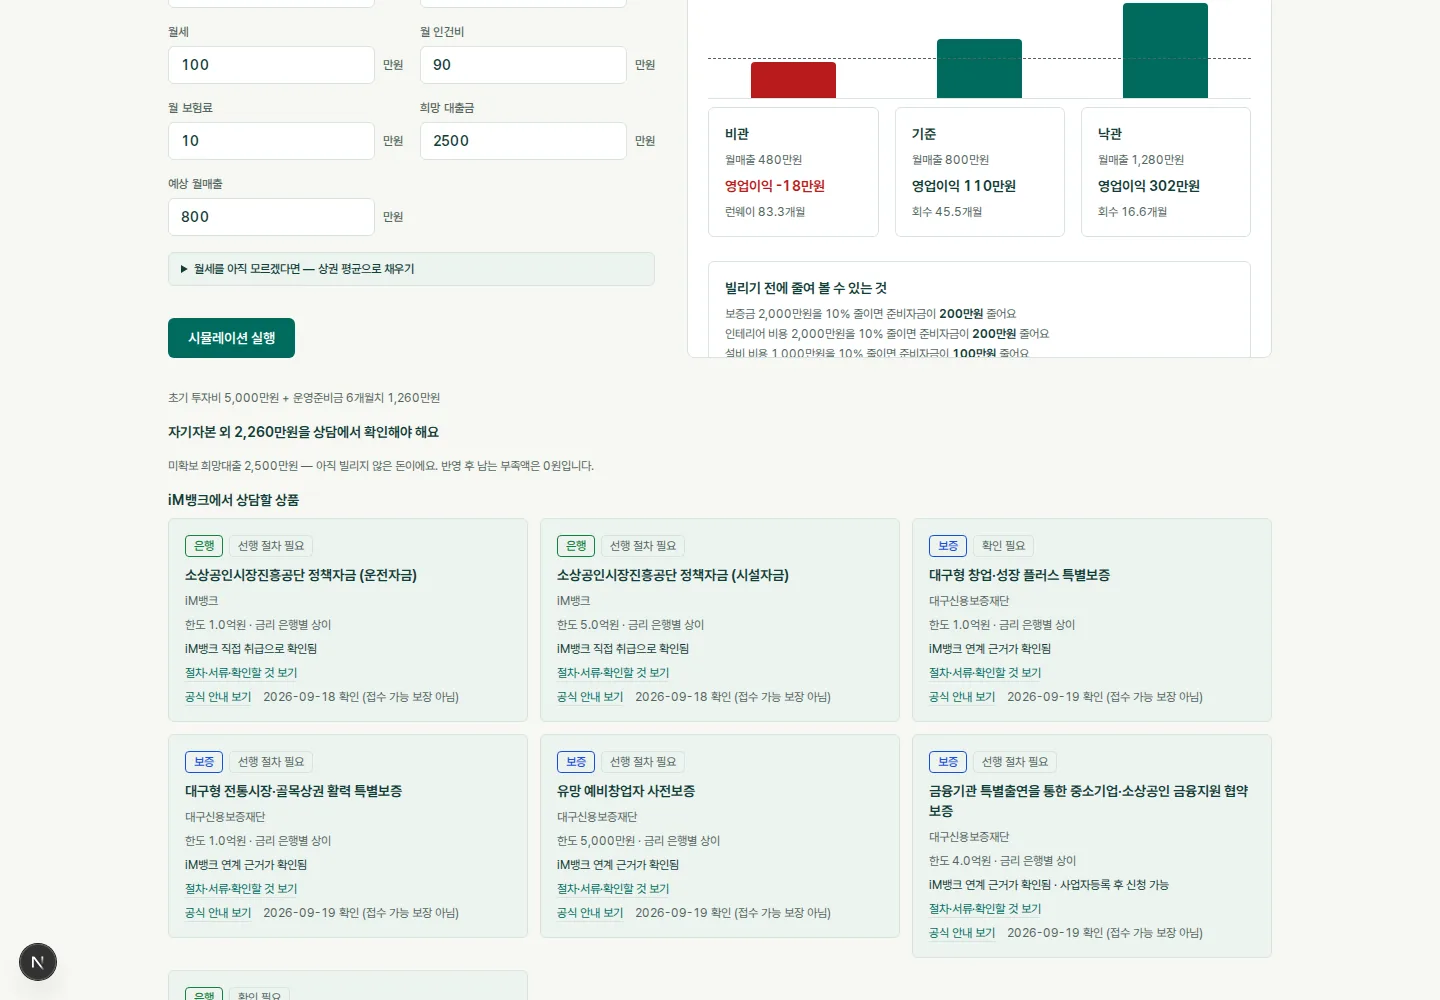Viewport: 1440px width, 1000px height.
Task: Select title 소상공인시장진흥공단 정책자금 (시설자금)
Action: coord(673,575)
